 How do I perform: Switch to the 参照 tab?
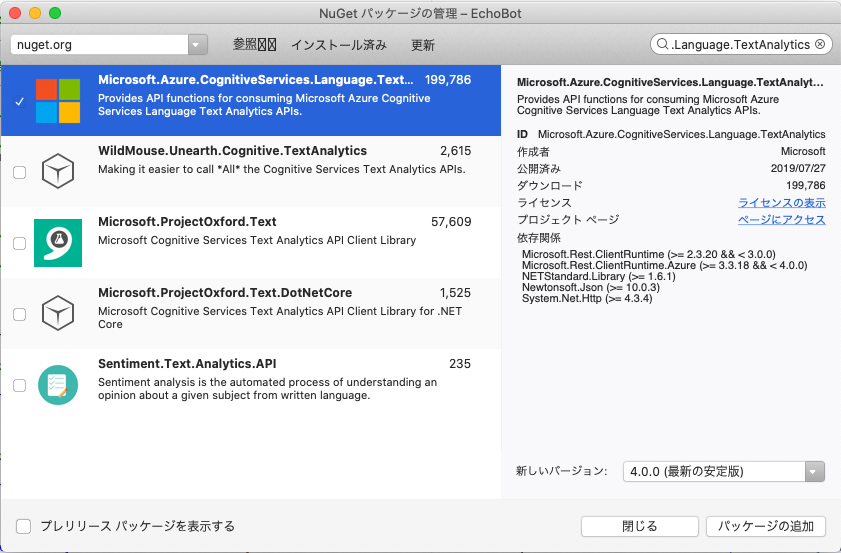click(x=254, y=45)
